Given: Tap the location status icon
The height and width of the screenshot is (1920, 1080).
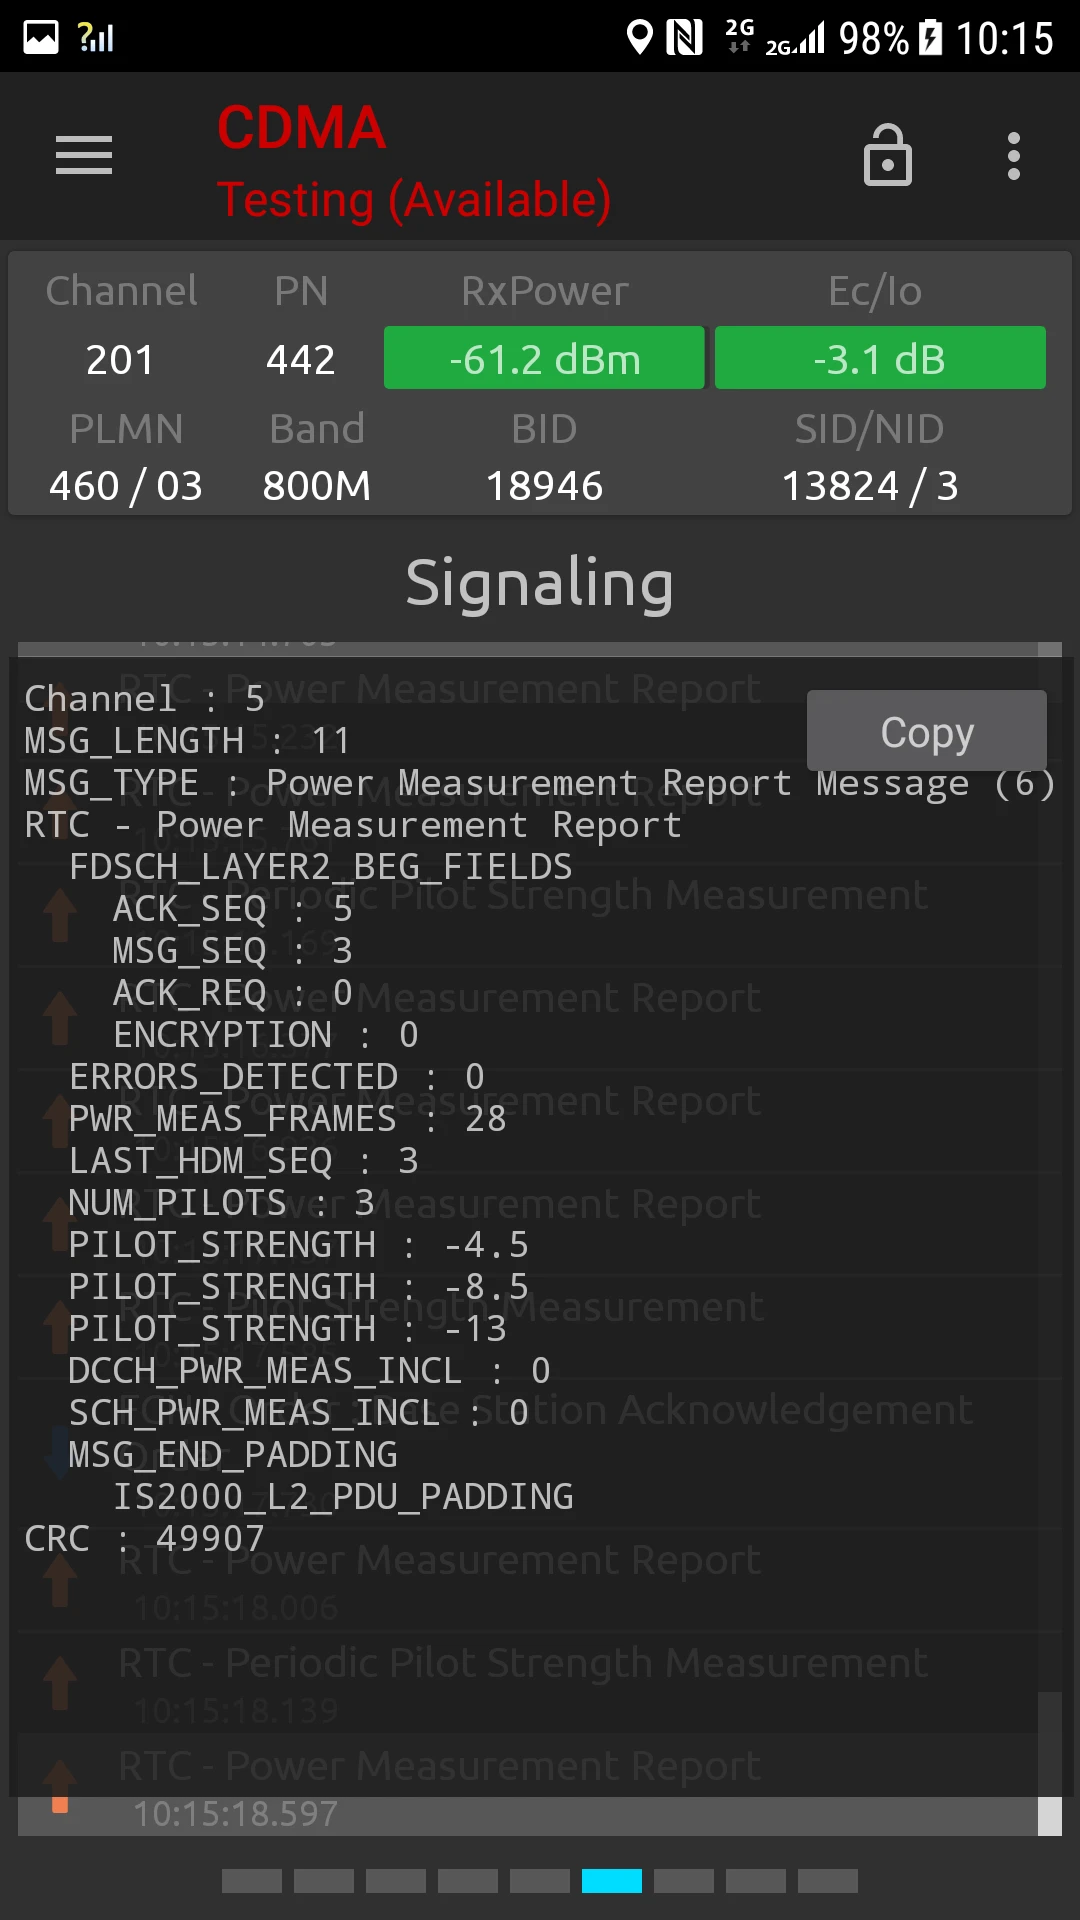Looking at the screenshot, I should click(639, 38).
